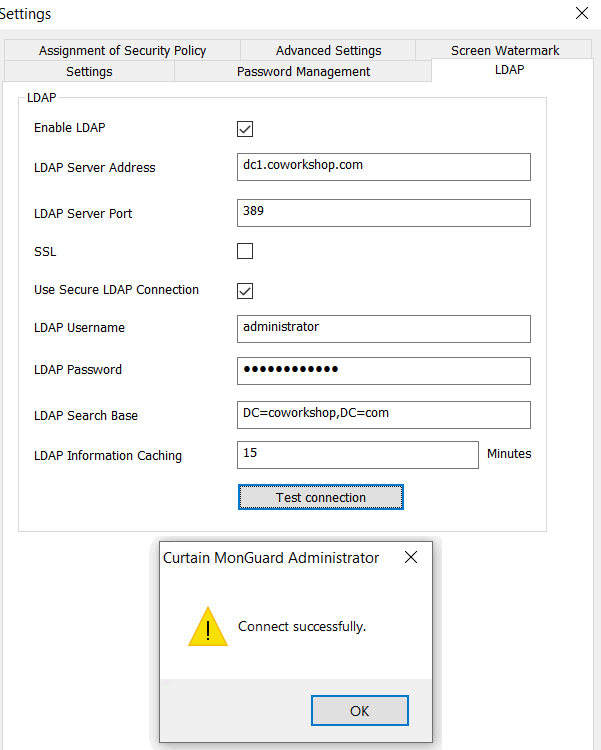Select the Password Management tab
Image resolution: width=601 pixels, height=750 pixels.
click(303, 71)
